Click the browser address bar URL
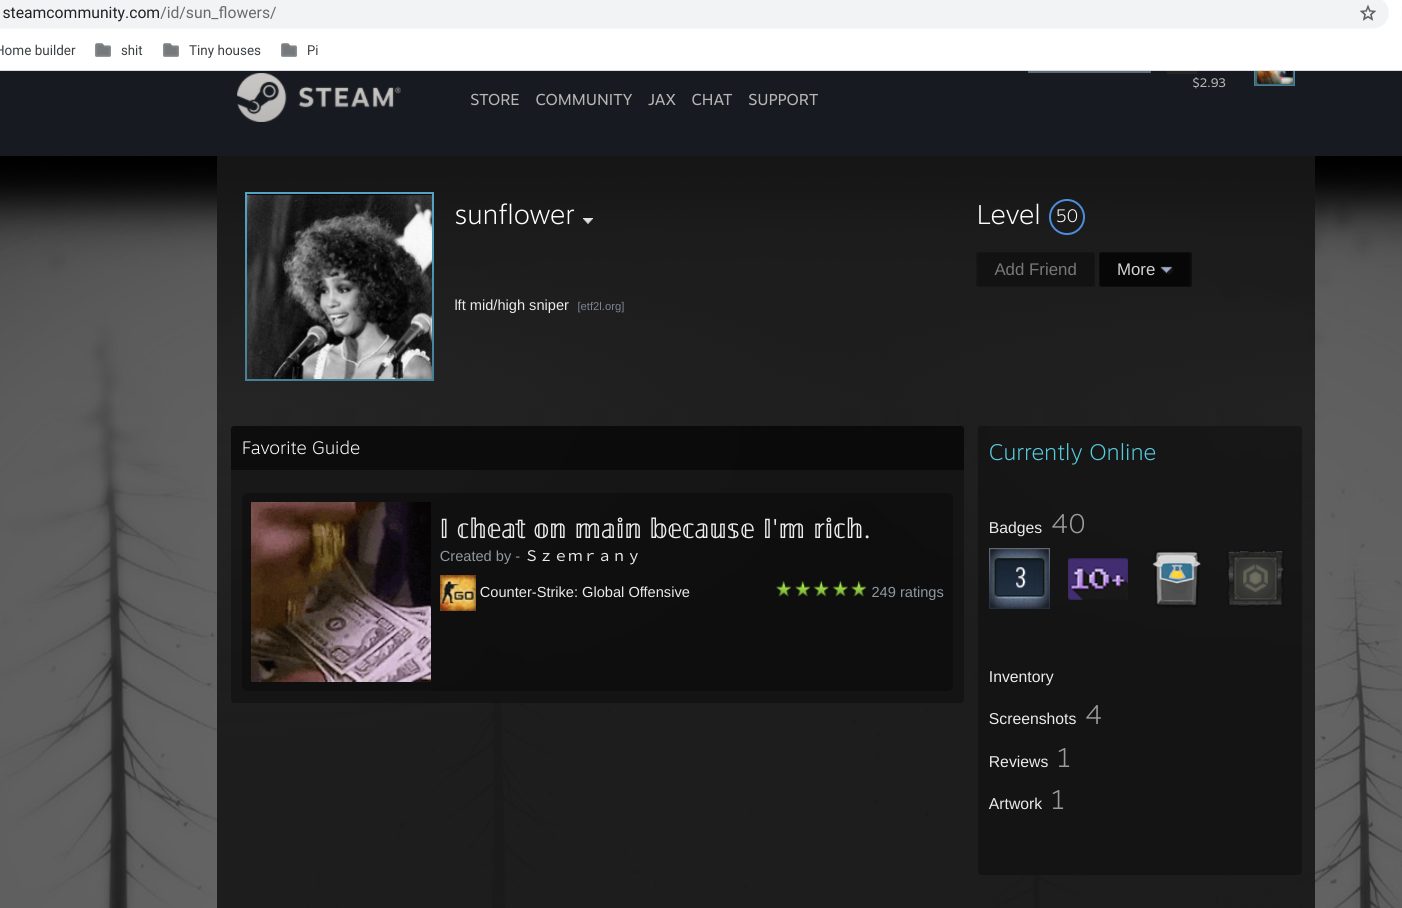Viewport: 1402px width, 908px height. coord(139,13)
